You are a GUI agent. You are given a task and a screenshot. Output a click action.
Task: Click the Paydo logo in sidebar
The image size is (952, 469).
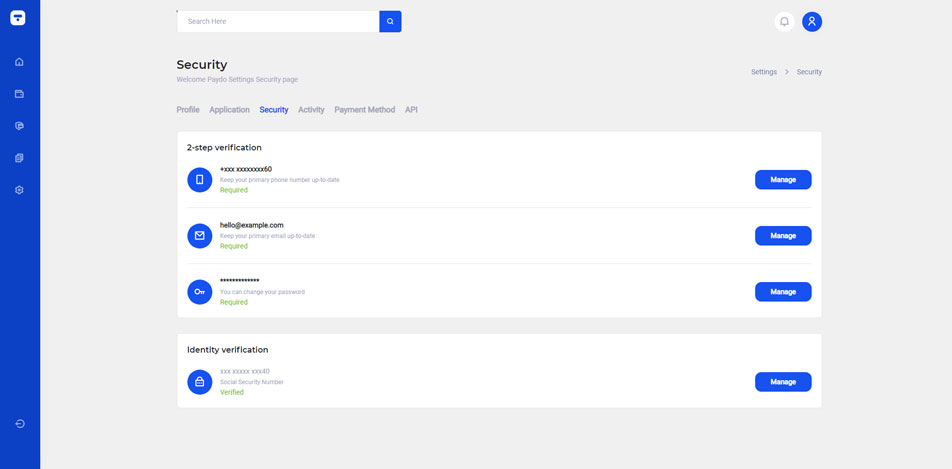(x=19, y=18)
